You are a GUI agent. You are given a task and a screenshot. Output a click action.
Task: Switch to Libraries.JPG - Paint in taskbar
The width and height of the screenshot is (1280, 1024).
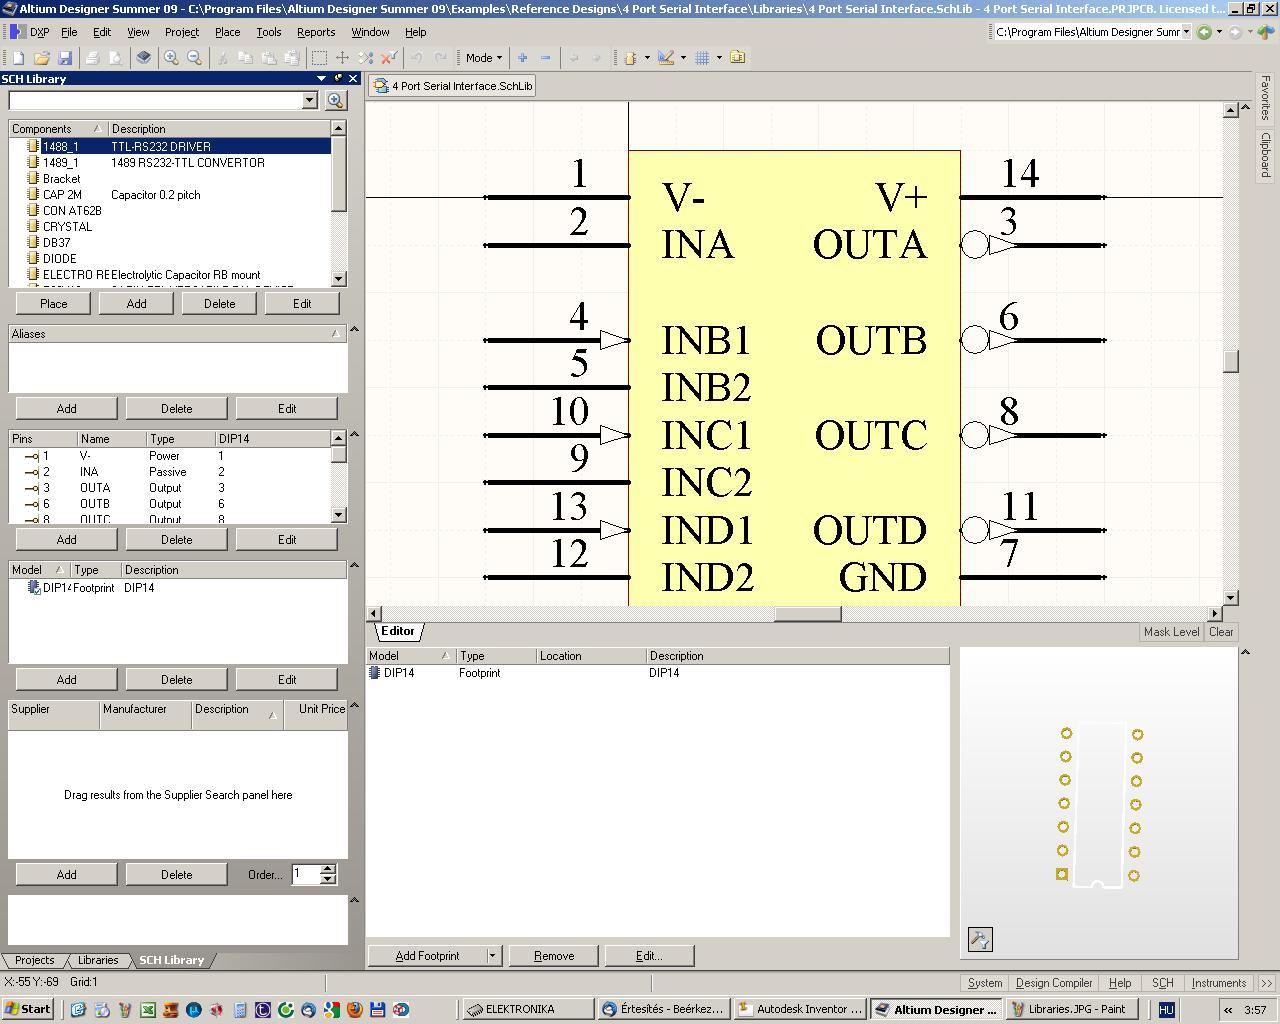click(x=1073, y=1009)
